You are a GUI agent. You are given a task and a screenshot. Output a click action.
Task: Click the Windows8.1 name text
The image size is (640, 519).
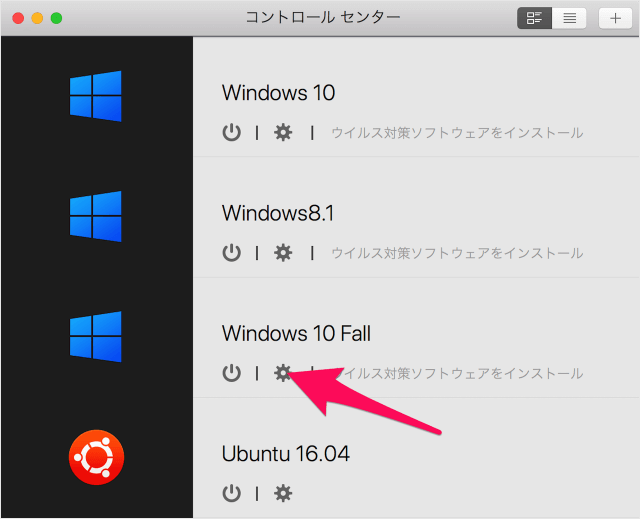coord(278,213)
